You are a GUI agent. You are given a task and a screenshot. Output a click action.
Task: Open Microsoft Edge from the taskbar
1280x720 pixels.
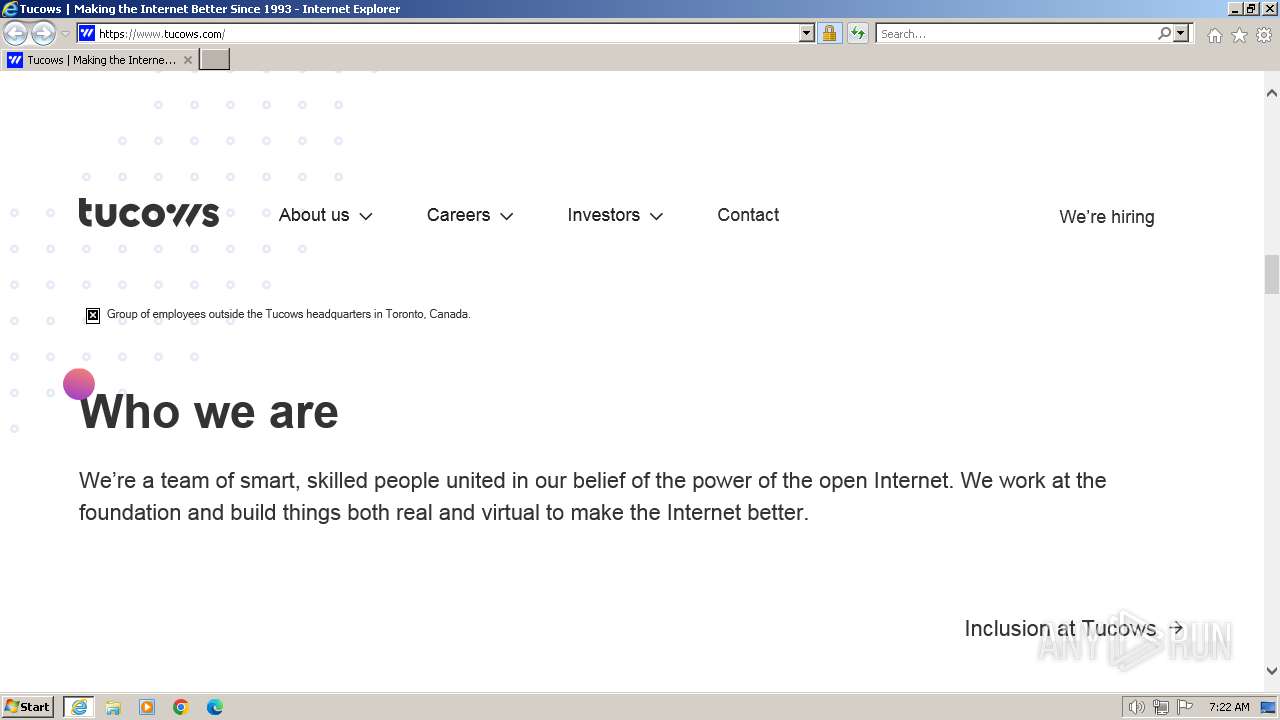click(215, 707)
